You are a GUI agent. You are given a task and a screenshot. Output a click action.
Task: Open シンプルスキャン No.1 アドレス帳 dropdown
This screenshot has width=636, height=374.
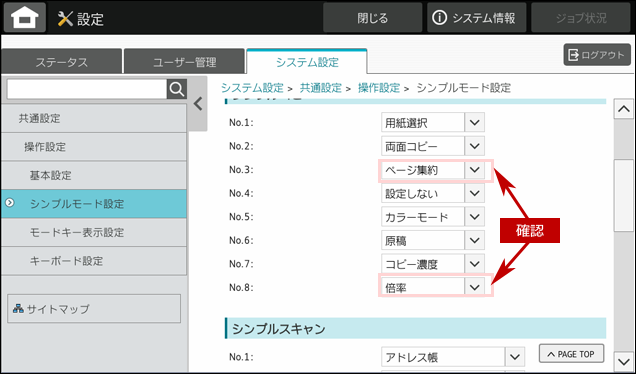(x=453, y=357)
